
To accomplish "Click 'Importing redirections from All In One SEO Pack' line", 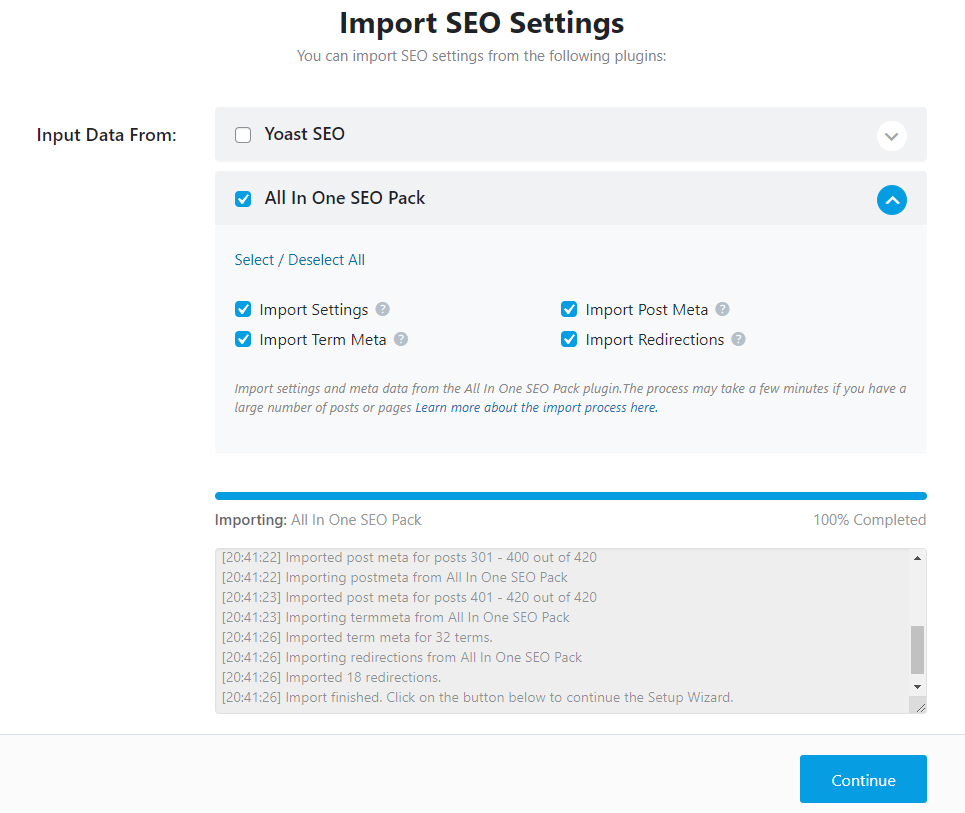I will click(401, 657).
